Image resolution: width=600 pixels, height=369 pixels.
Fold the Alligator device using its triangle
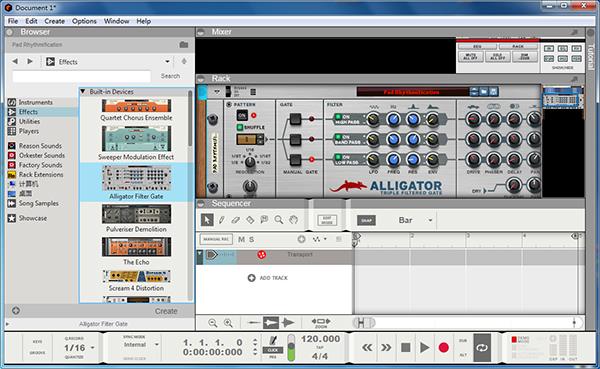pyautogui.click(x=217, y=92)
